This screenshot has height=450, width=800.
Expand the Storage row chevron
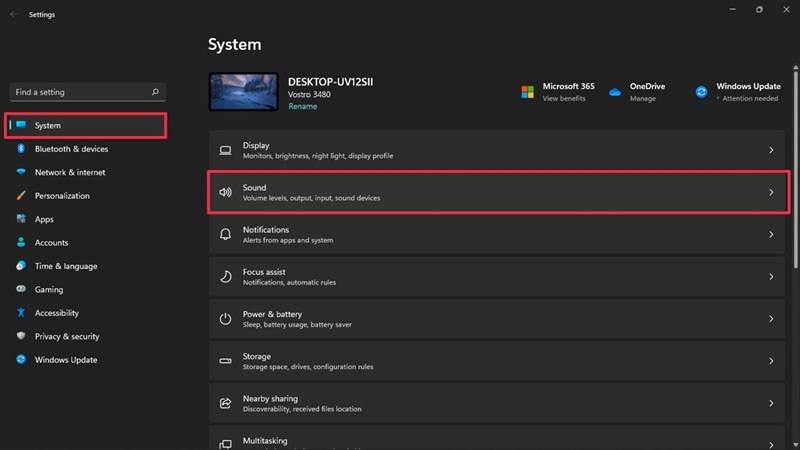[x=771, y=361]
